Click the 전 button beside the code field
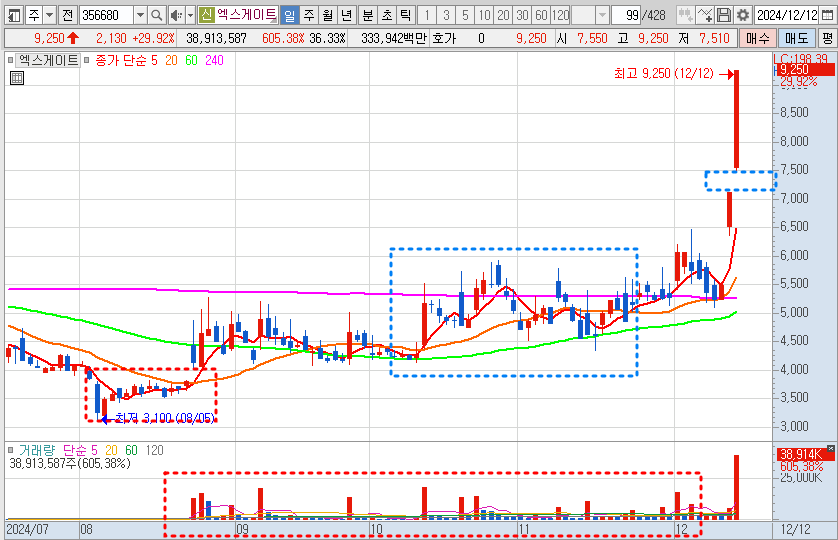The height and width of the screenshot is (540, 838). [x=67, y=15]
